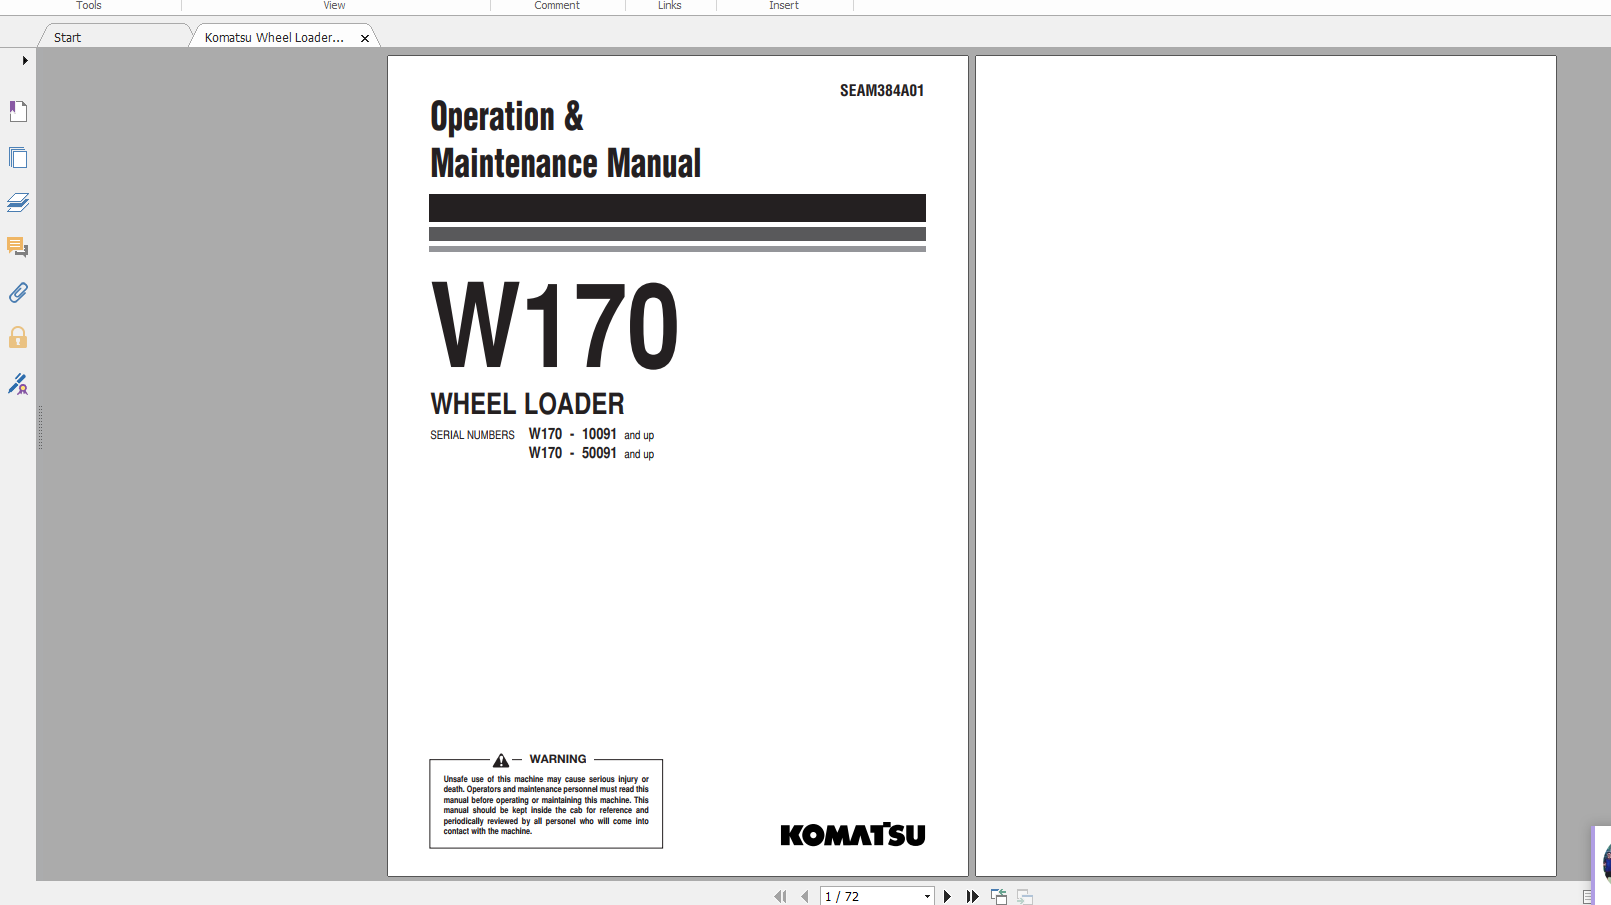Click the next view icon
Viewport: 1611px width, 905px height.
point(1025,896)
